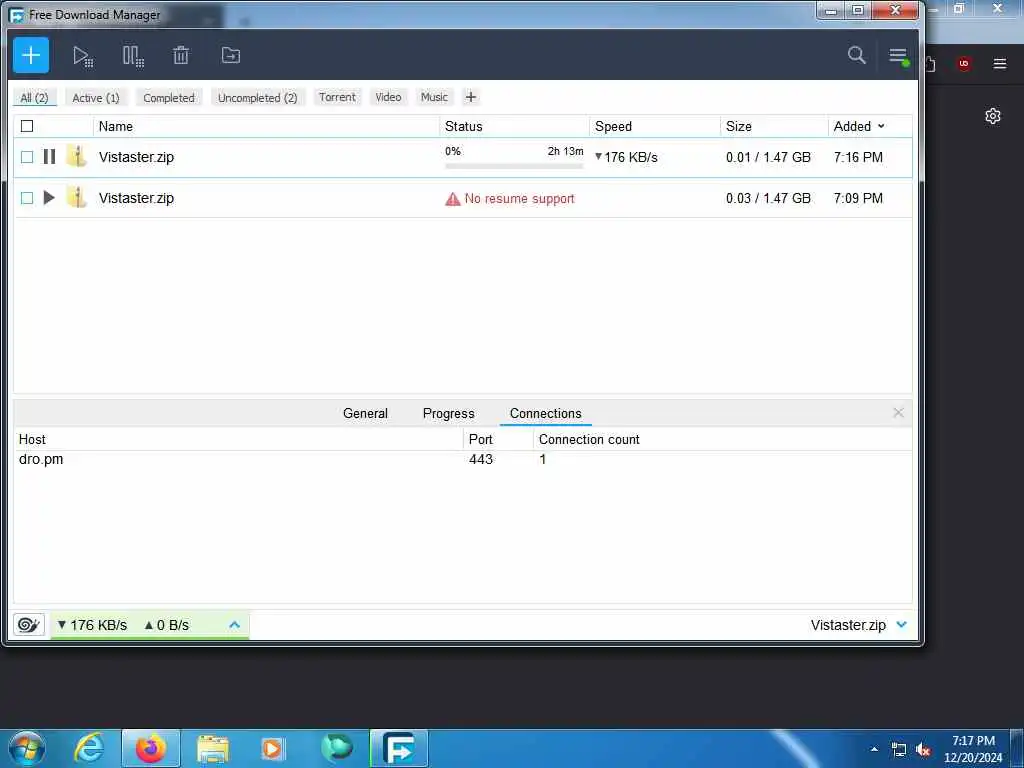Check the box for 7:16 PM Vistaster.zip
The image size is (1024, 768).
[27, 157]
